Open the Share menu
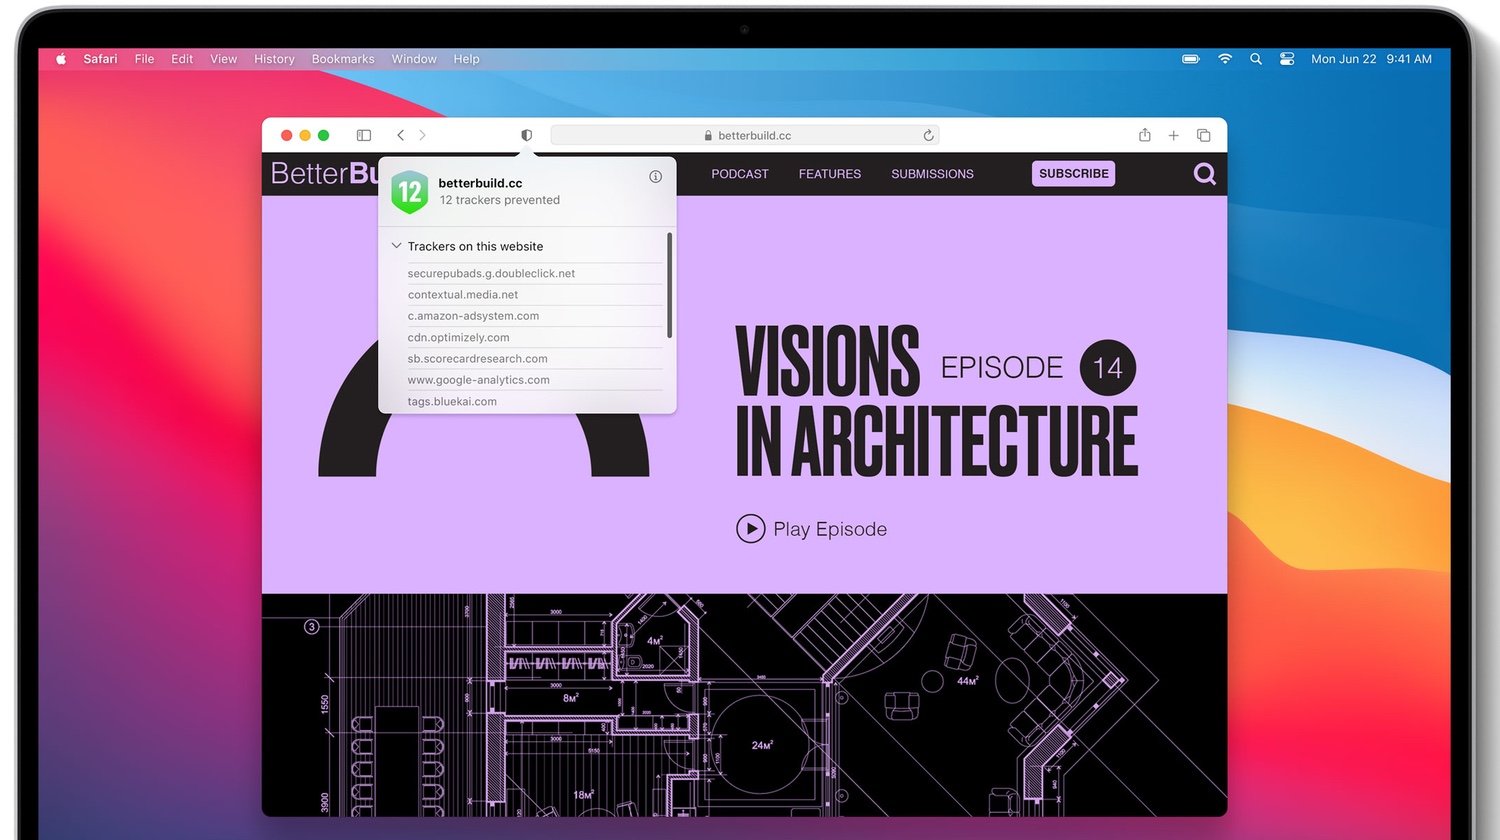This screenshot has width=1500, height=840. pyautogui.click(x=1145, y=135)
